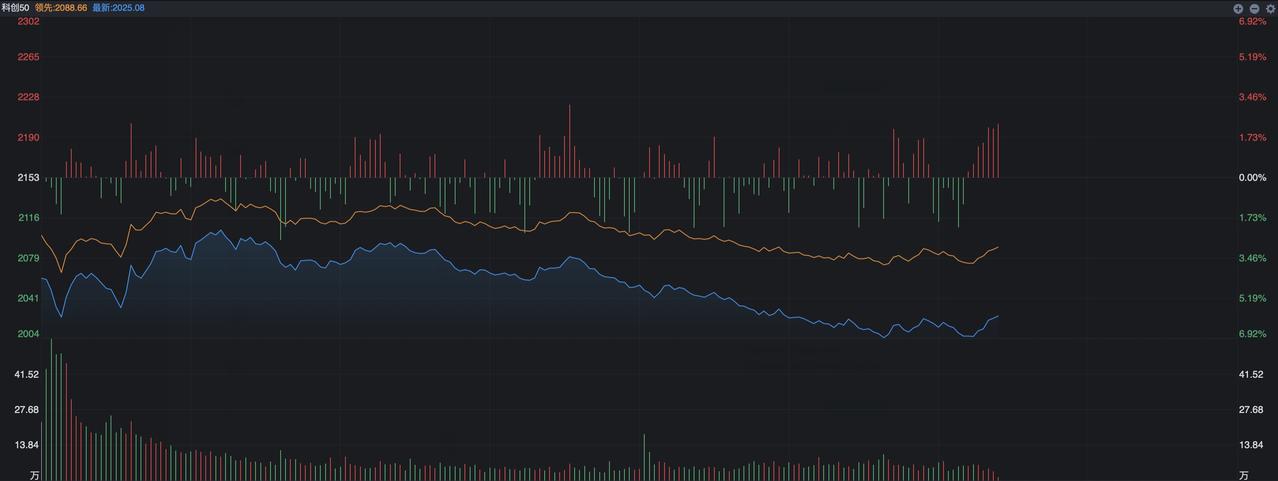The image size is (1278, 481).
Task: Click the right-side 13.84 volume label
Action: coord(1251,445)
